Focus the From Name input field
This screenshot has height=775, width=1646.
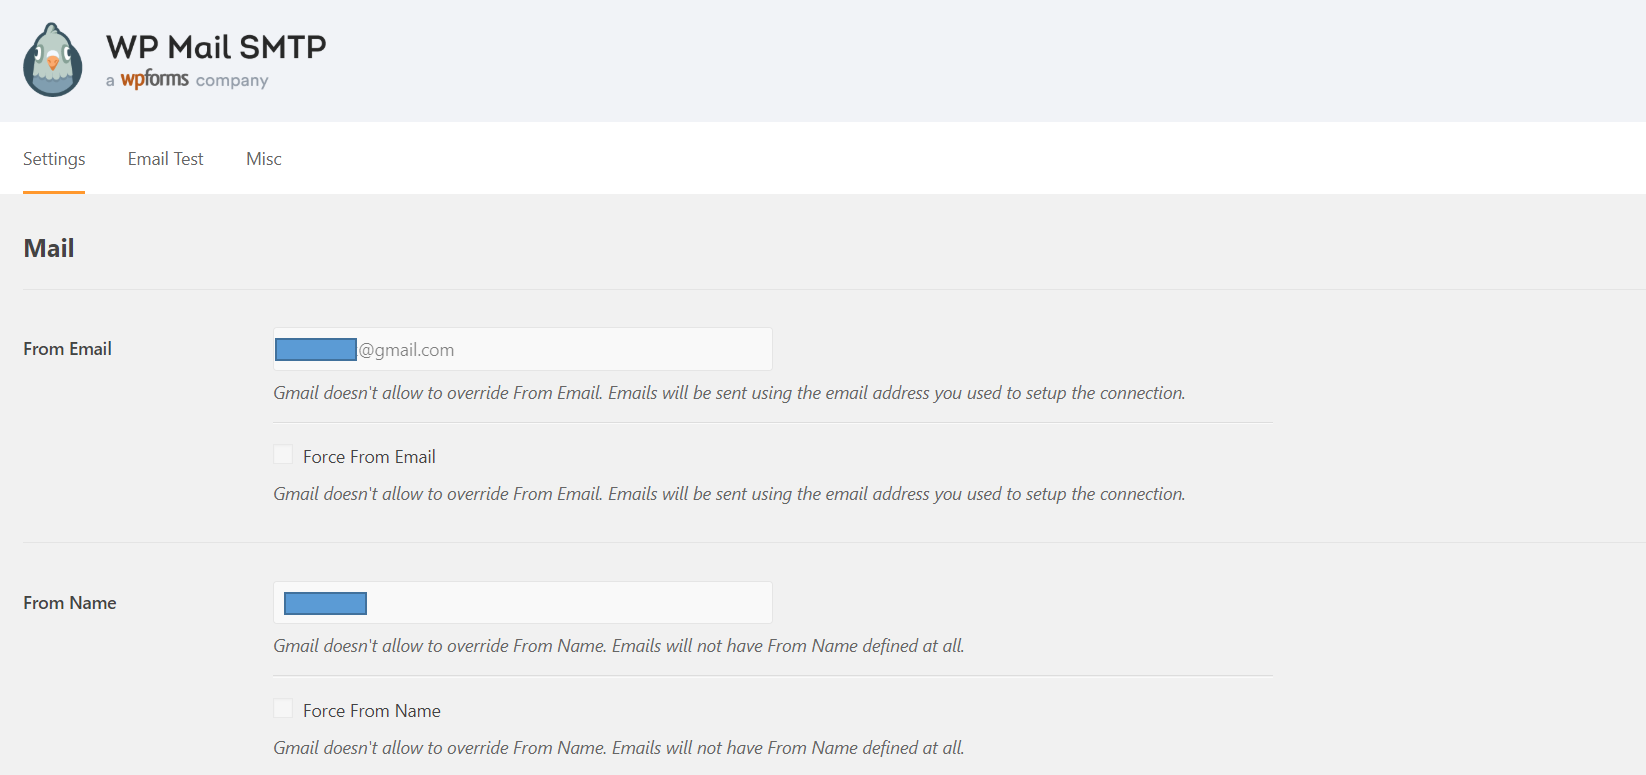click(x=560, y=603)
